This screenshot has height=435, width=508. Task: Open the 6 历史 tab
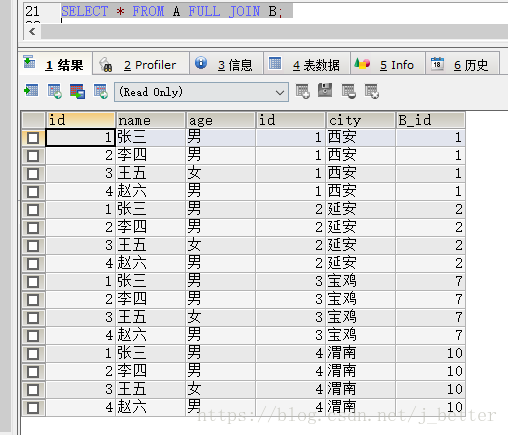(x=462, y=64)
